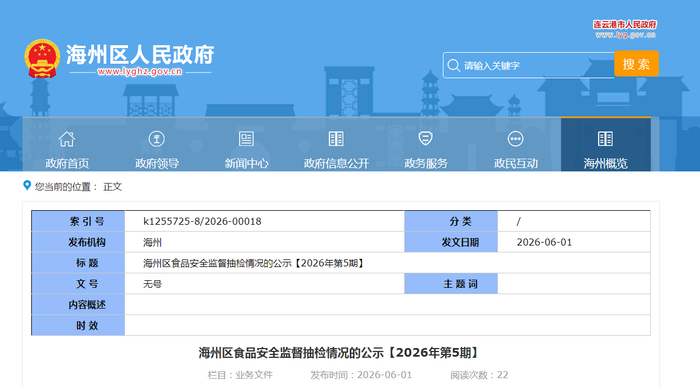Click the book icon above 政府信息公开

336,139
